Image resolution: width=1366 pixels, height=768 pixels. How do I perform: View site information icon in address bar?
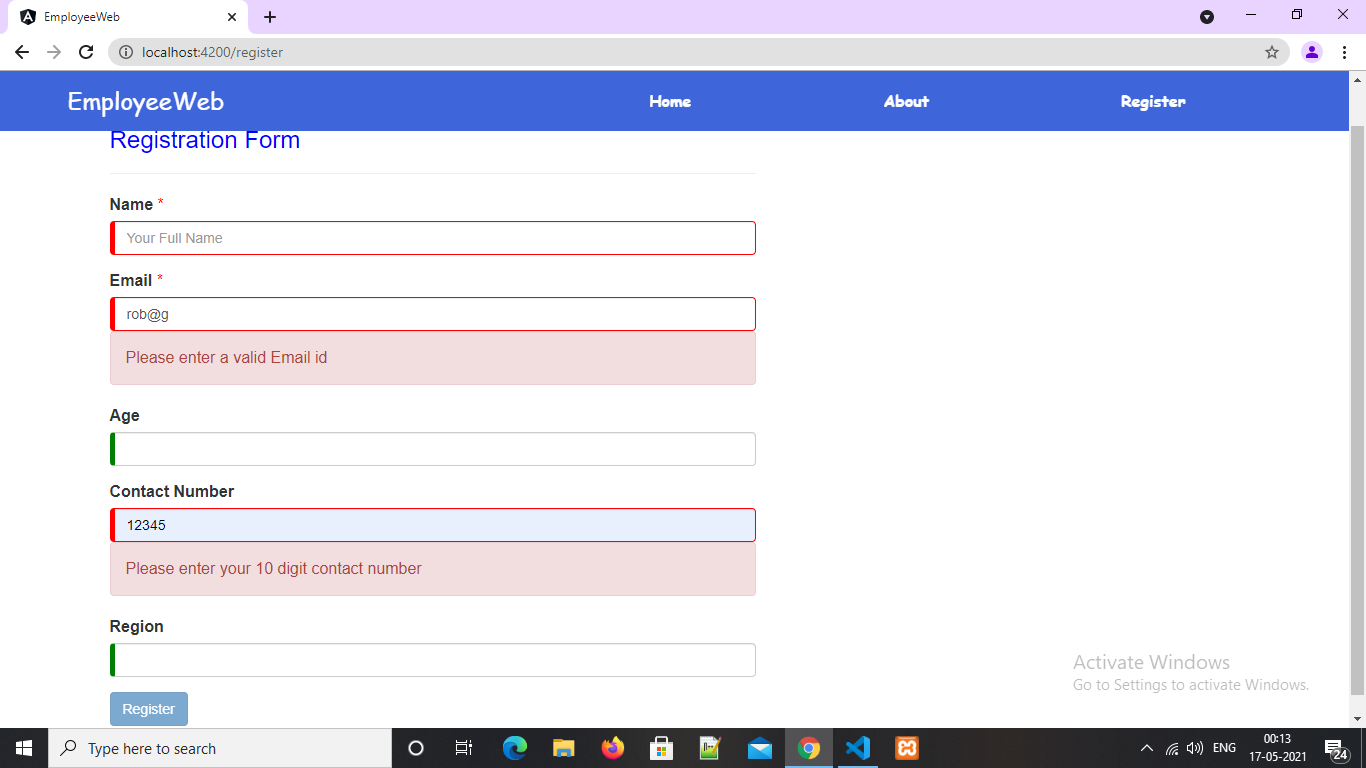125,52
